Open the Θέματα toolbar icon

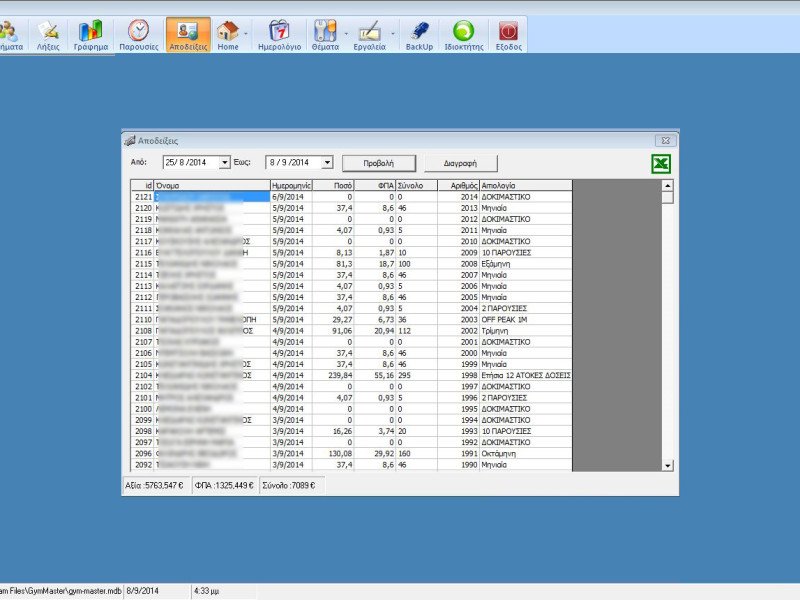pyautogui.click(x=325, y=35)
